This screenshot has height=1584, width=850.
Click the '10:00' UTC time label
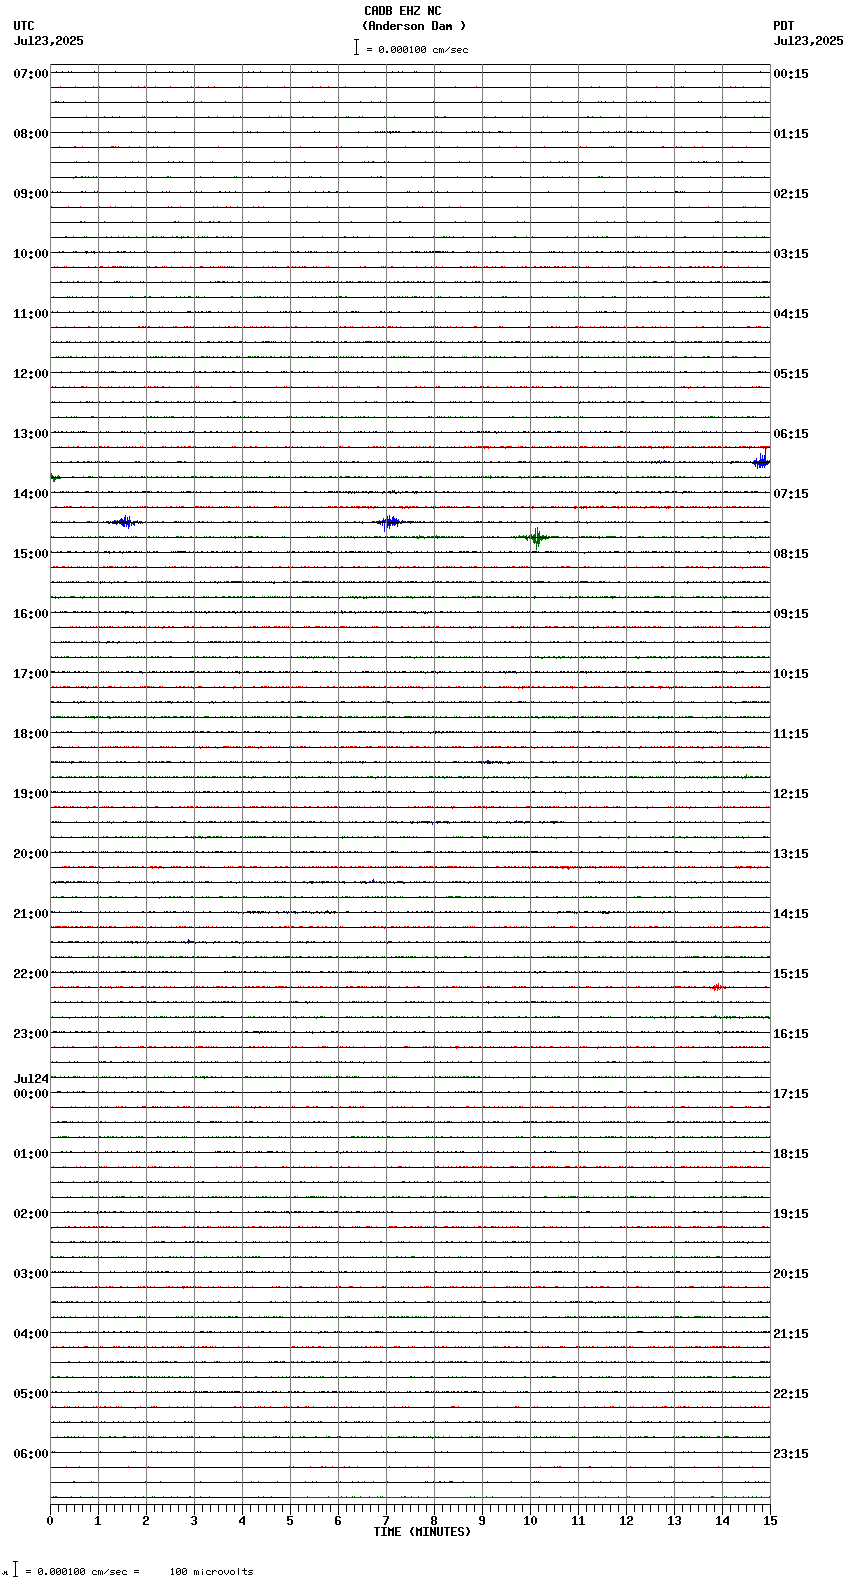31,254
